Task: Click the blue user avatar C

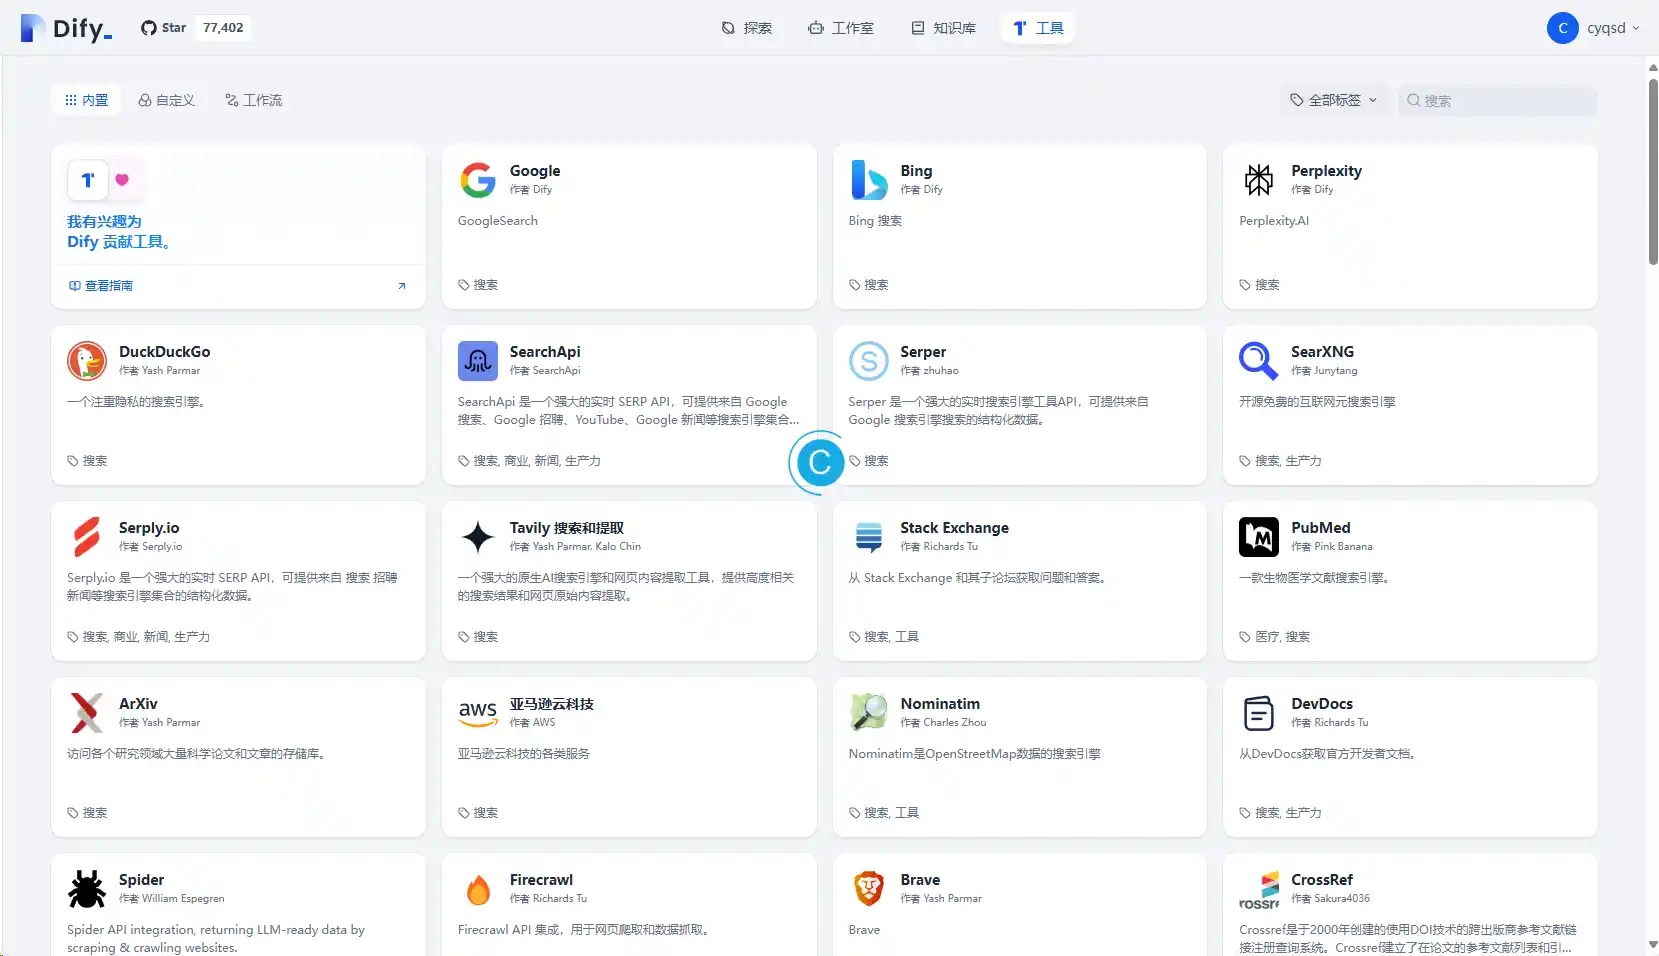Action: click(1562, 28)
